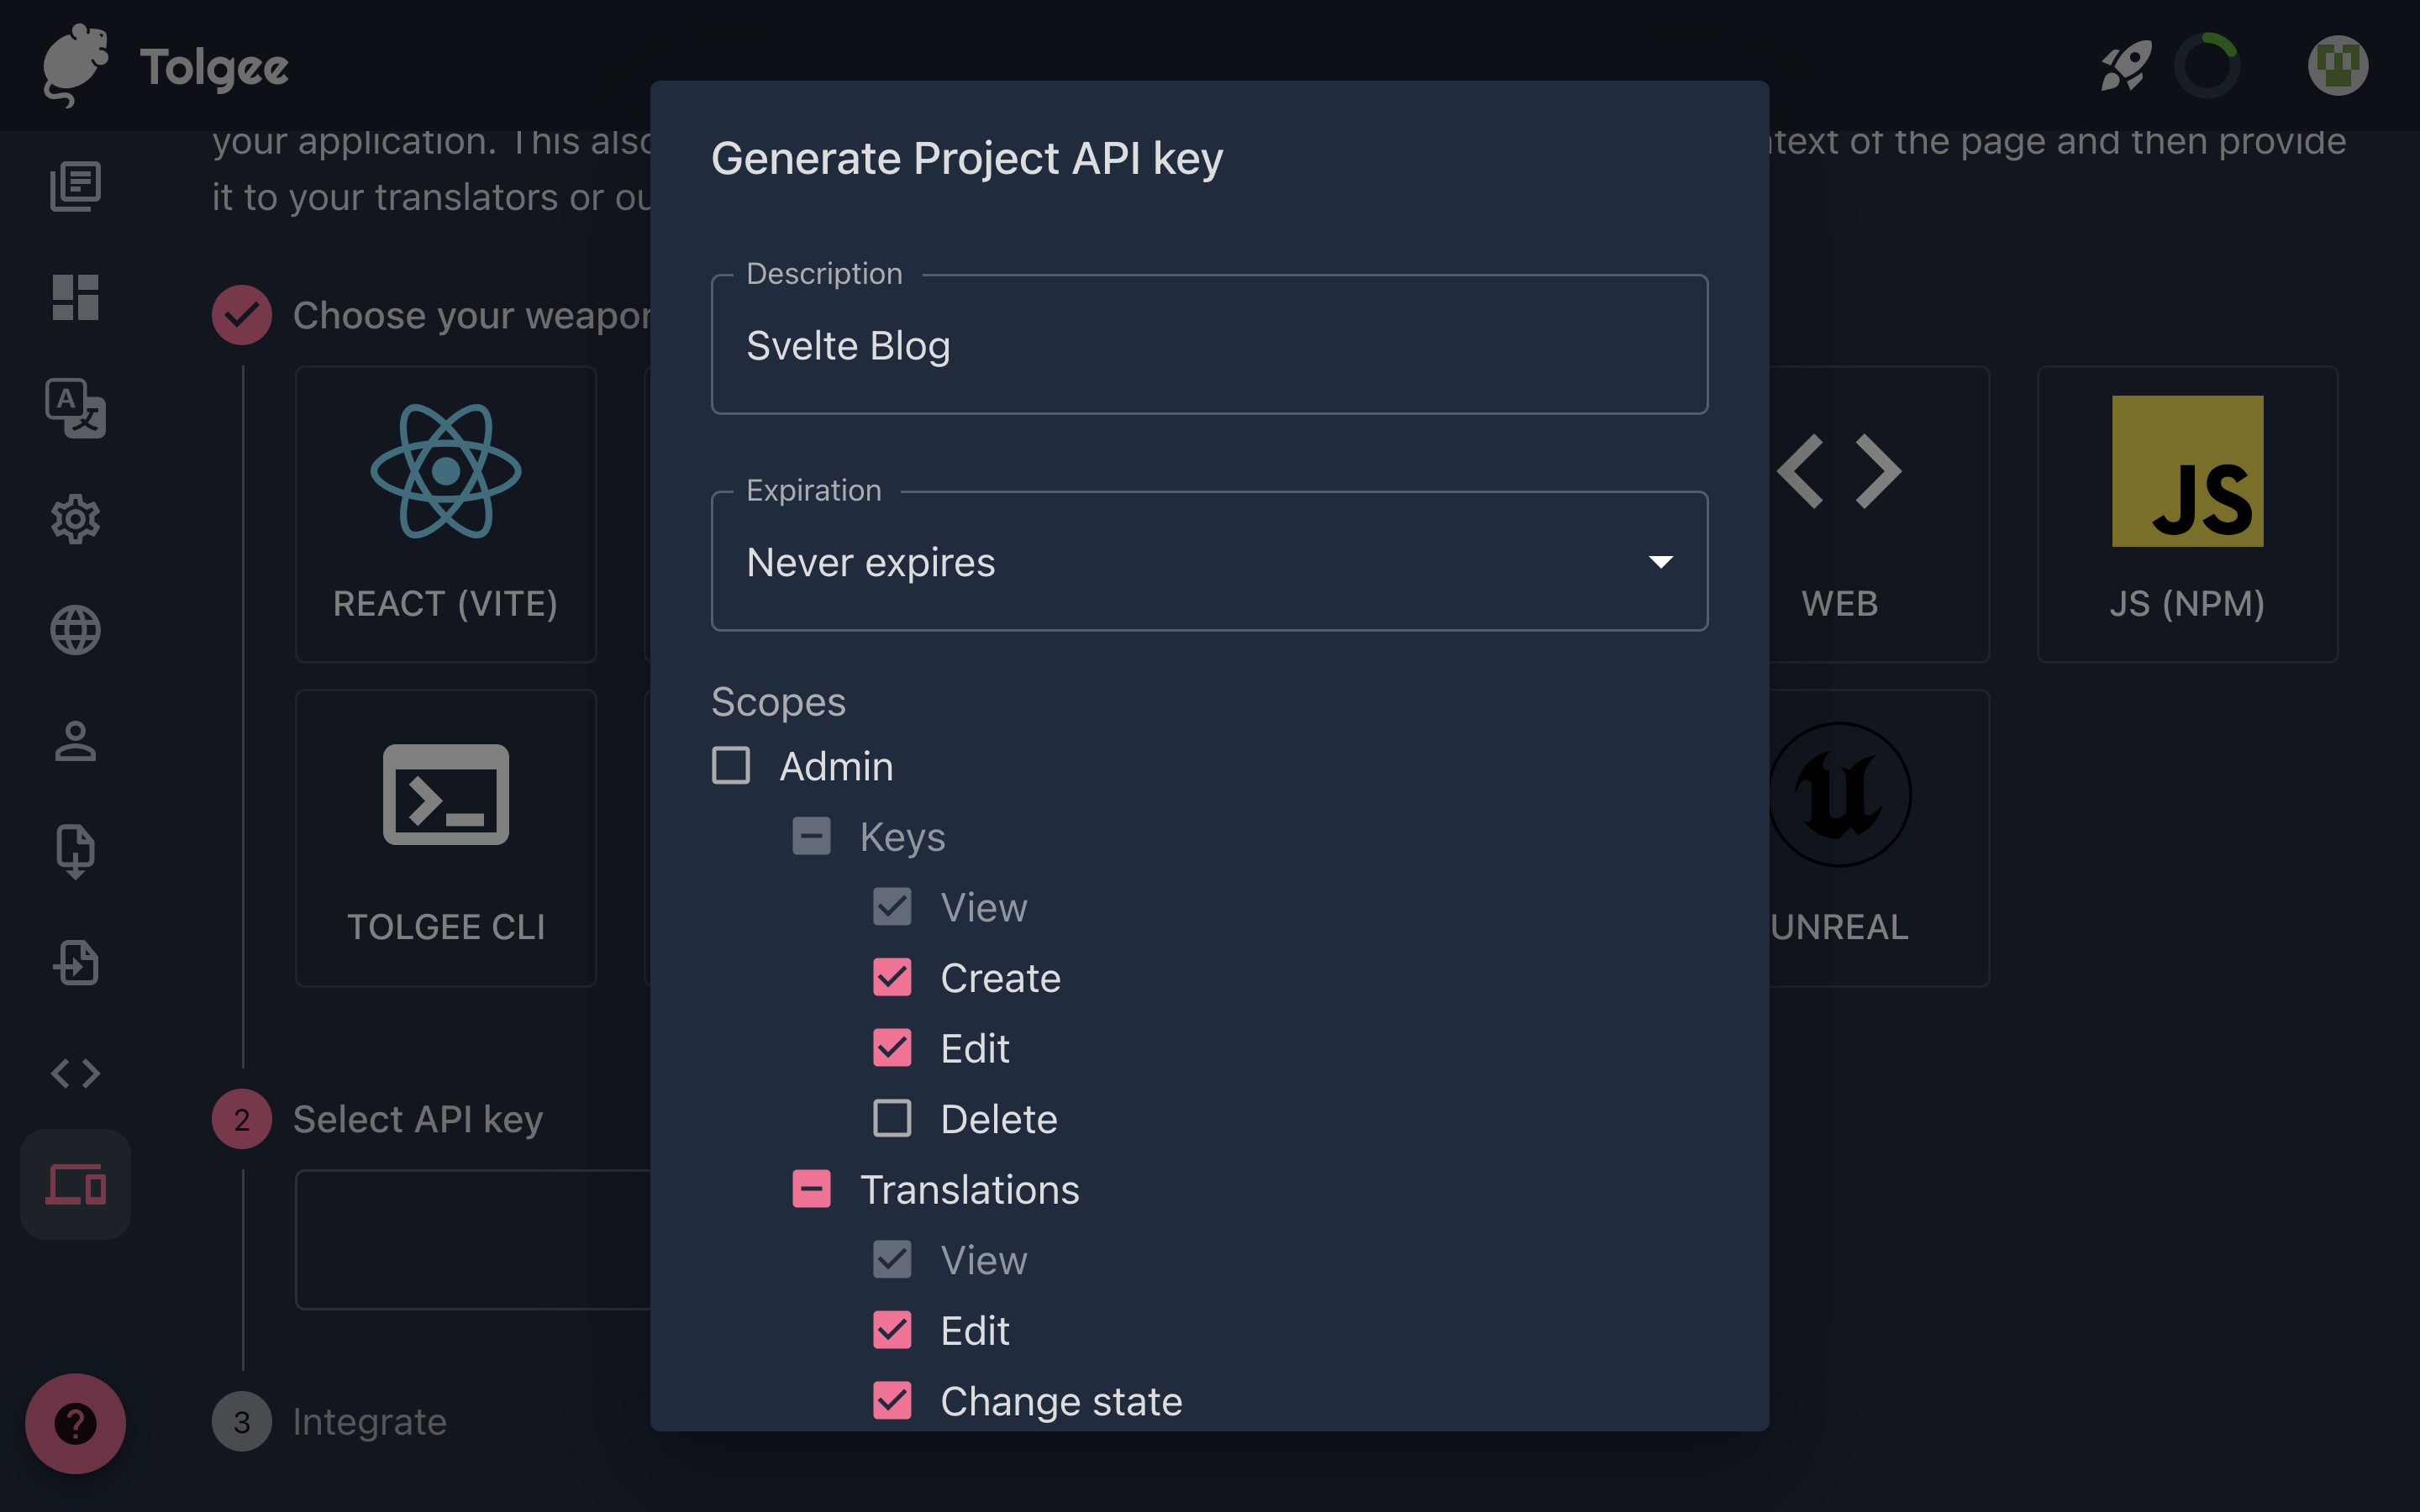This screenshot has width=2420, height=1512.
Task: Open the user avatar menu top right
Action: 2339,65
